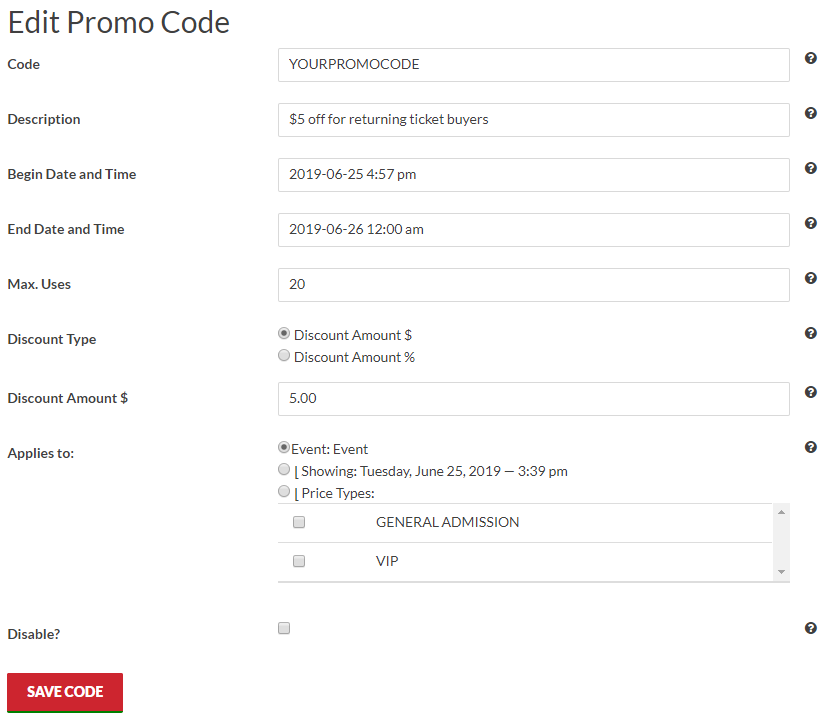This screenshot has width=834, height=722.
Task: Select Discount Amount % radio option
Action: (x=284, y=355)
